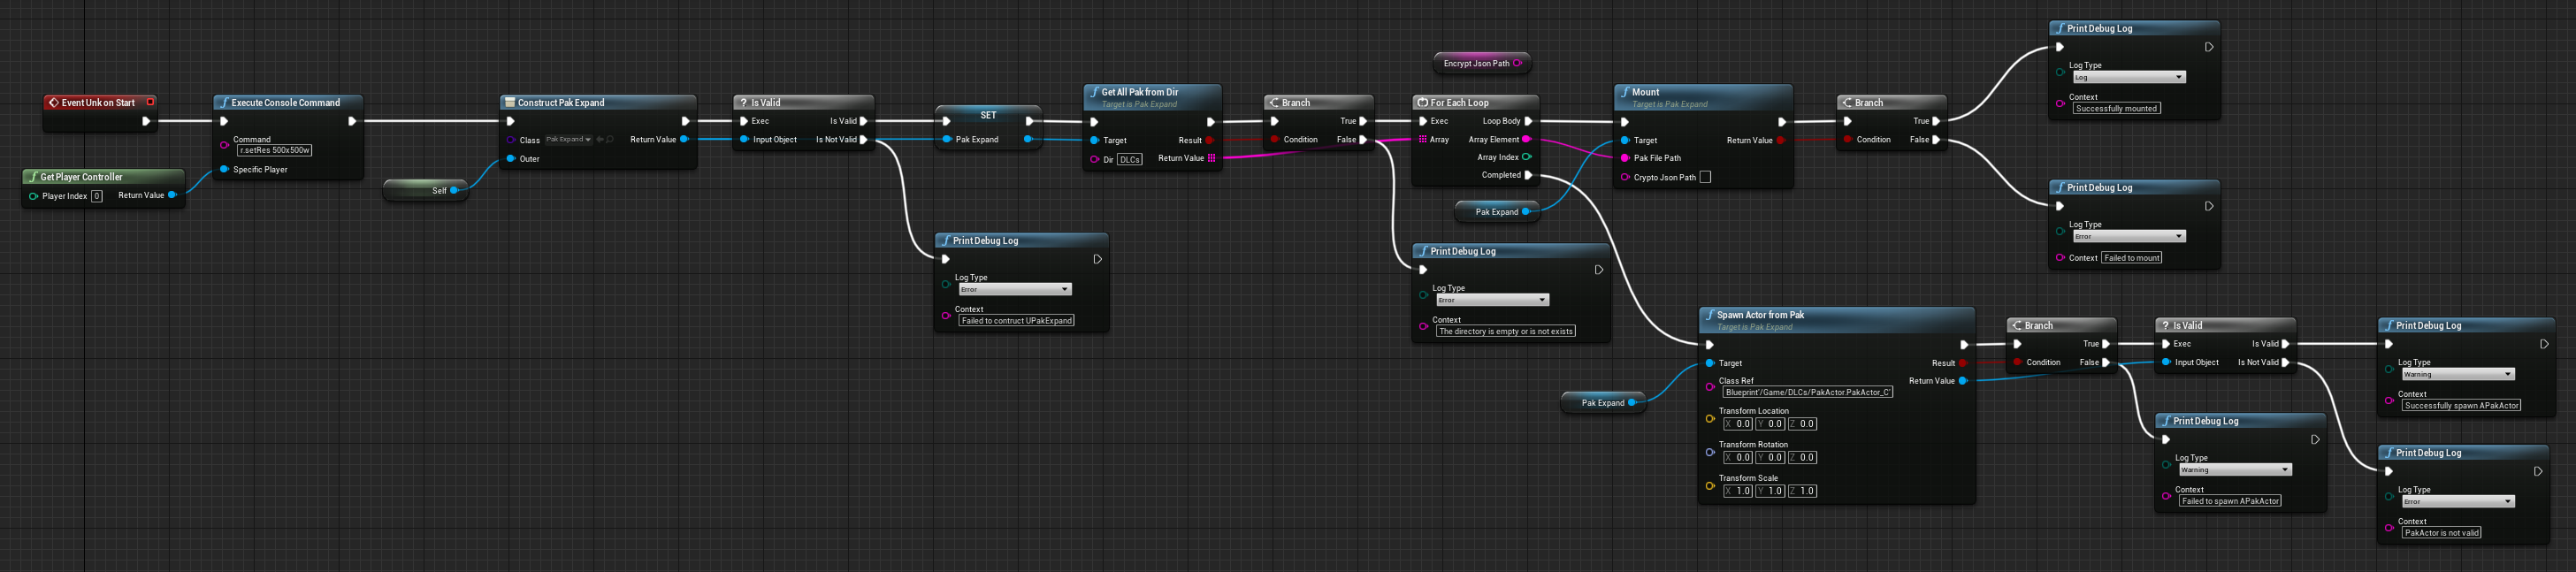Screen dimensions: 2576x572
Task: Open the Class dropdown in Construct Pak Expand
Action: [x=568, y=140]
